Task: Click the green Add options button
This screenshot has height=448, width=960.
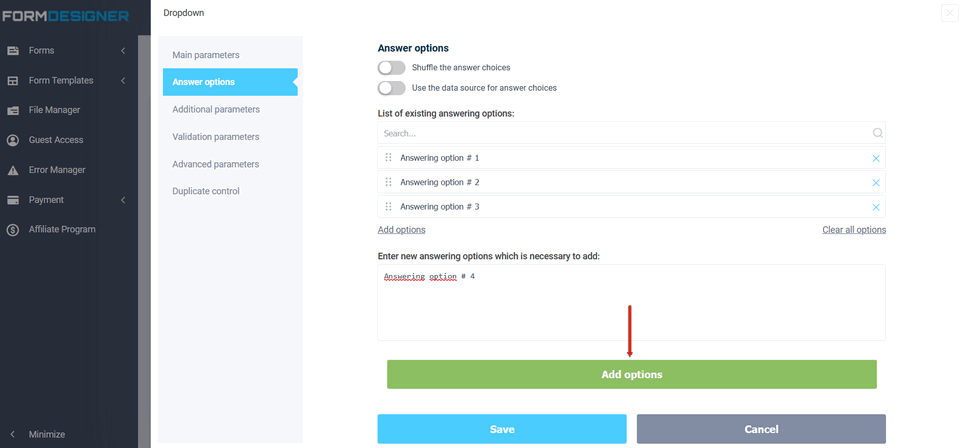Action: (x=631, y=374)
